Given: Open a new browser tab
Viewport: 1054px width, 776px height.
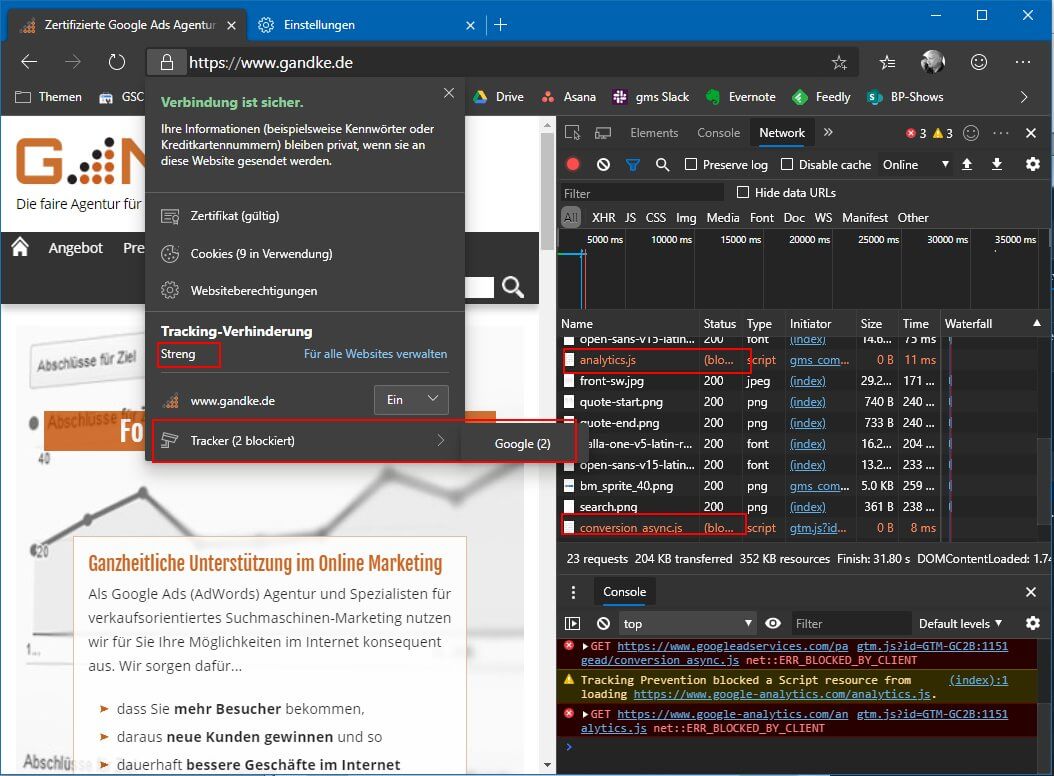Looking at the screenshot, I should [x=500, y=25].
